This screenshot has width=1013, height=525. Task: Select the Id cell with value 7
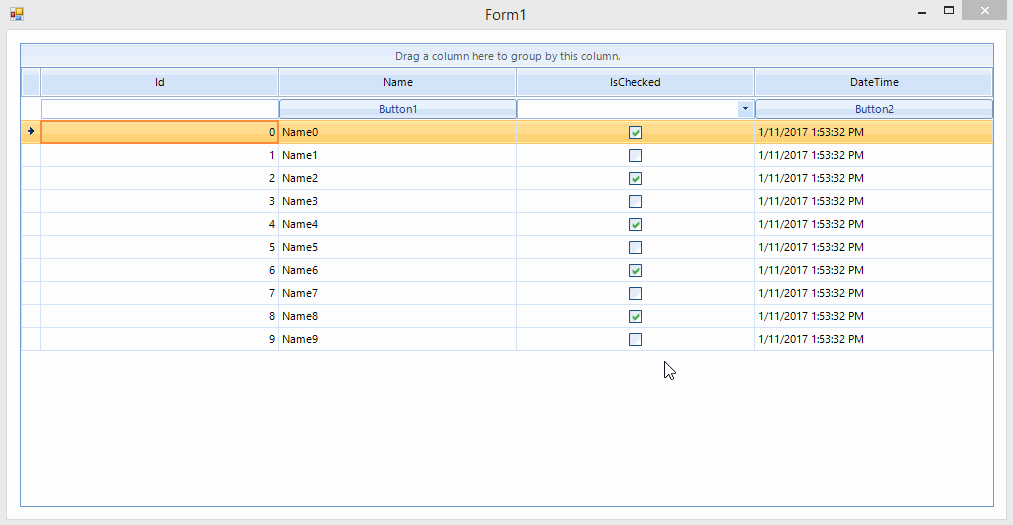coord(160,293)
